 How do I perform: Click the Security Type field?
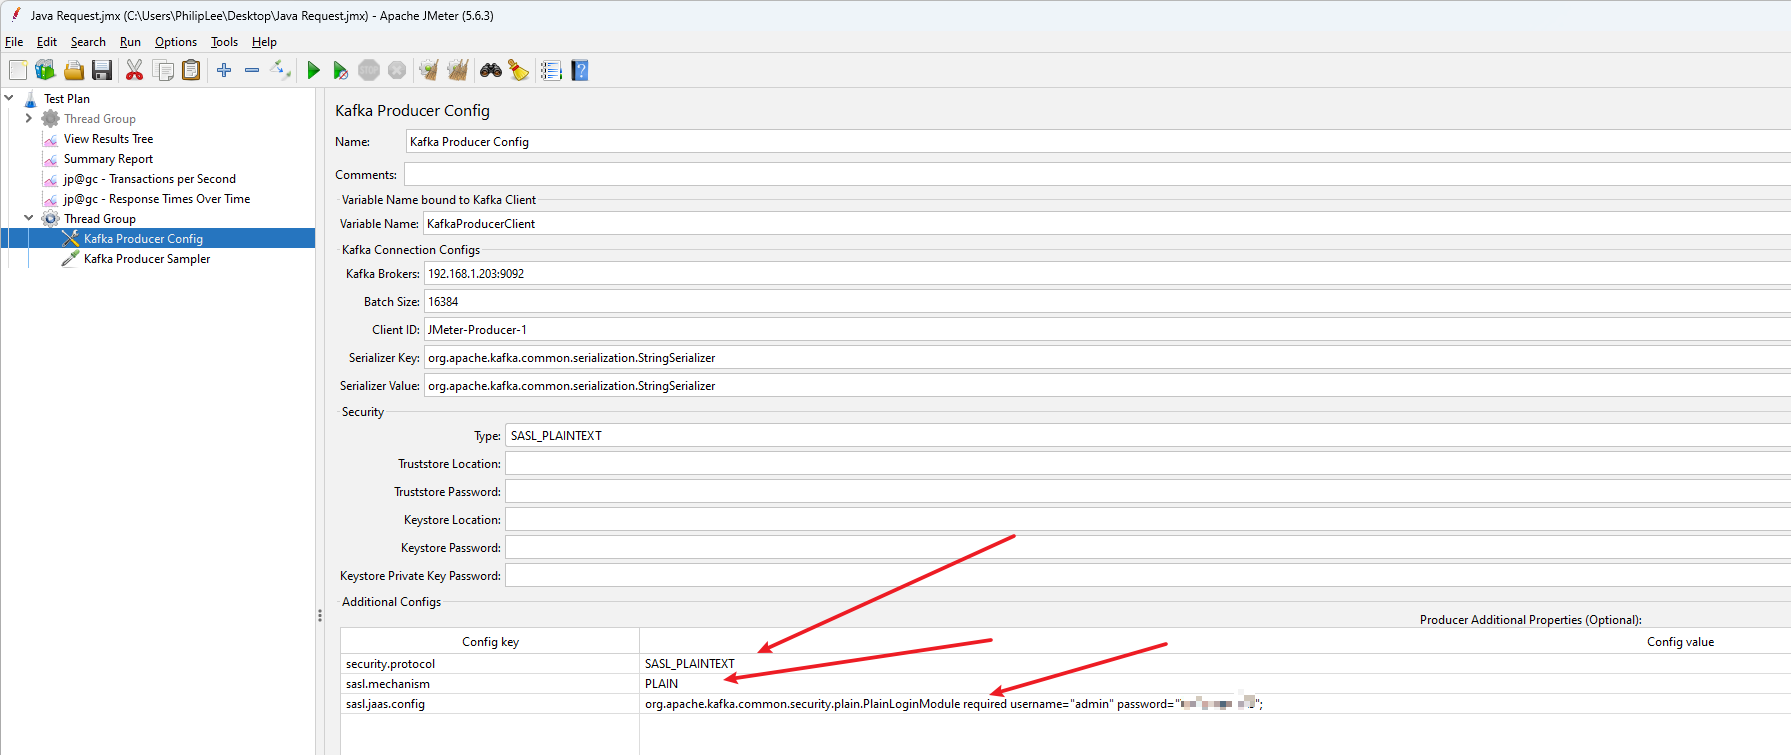coord(1140,436)
